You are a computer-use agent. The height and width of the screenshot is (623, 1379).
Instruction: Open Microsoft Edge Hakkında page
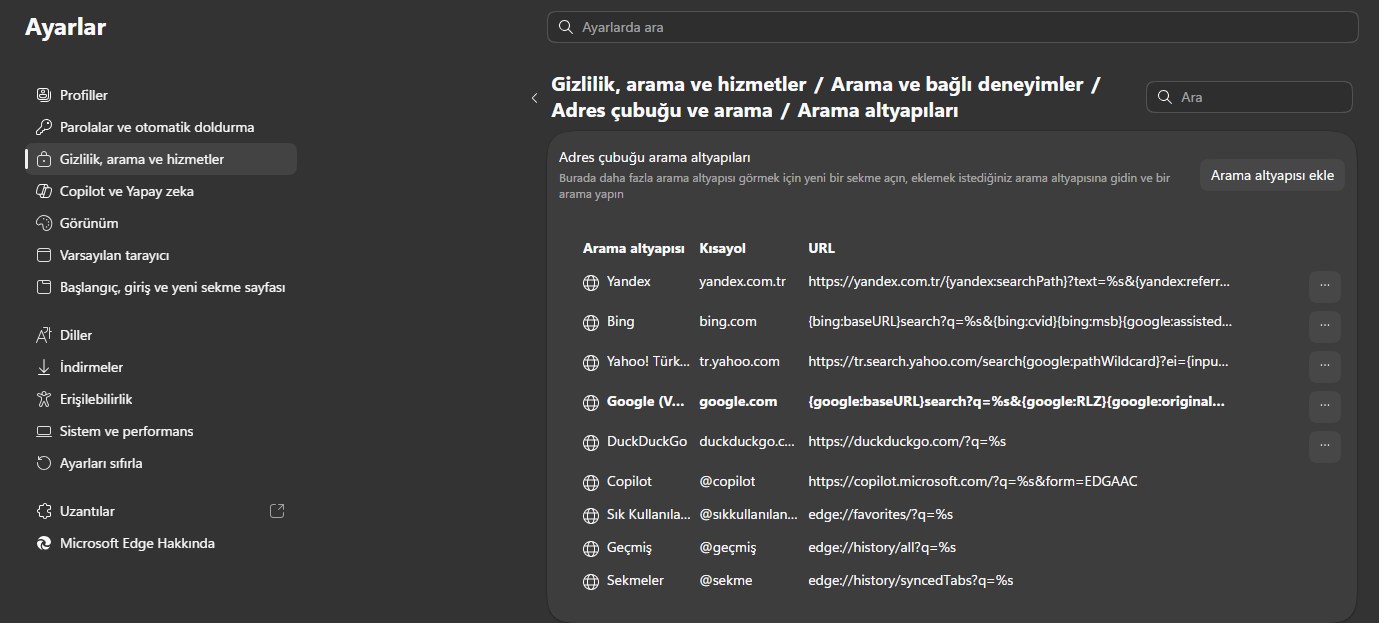tap(161, 543)
